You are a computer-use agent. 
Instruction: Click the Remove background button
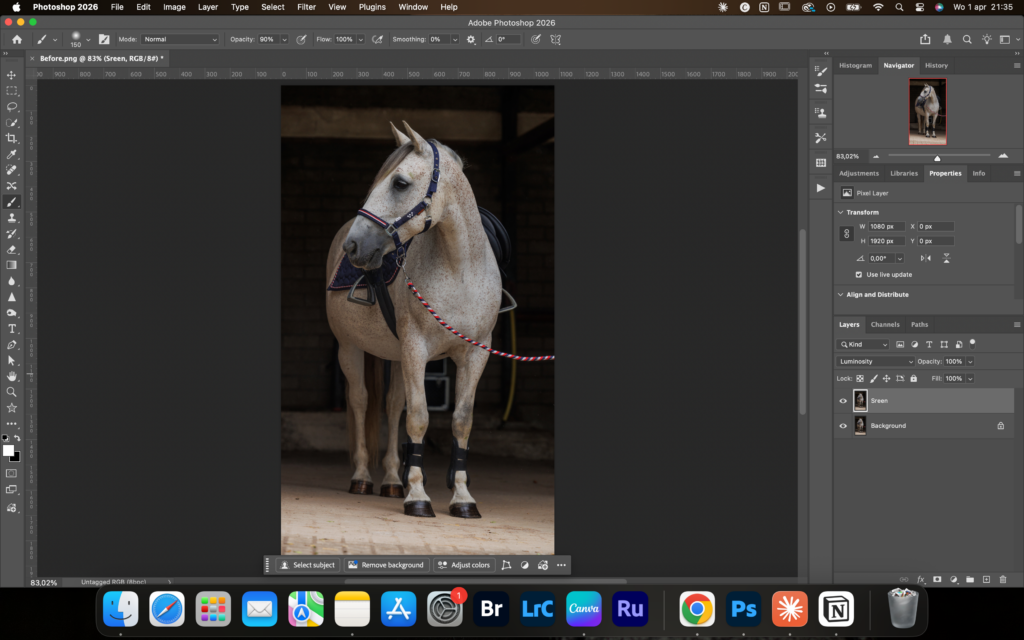(386, 565)
